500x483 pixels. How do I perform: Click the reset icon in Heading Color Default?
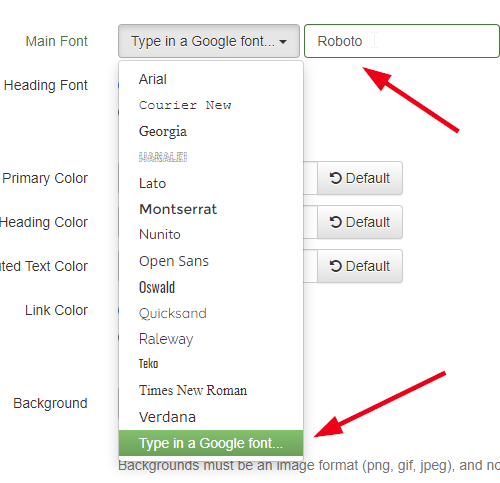[x=336, y=222]
